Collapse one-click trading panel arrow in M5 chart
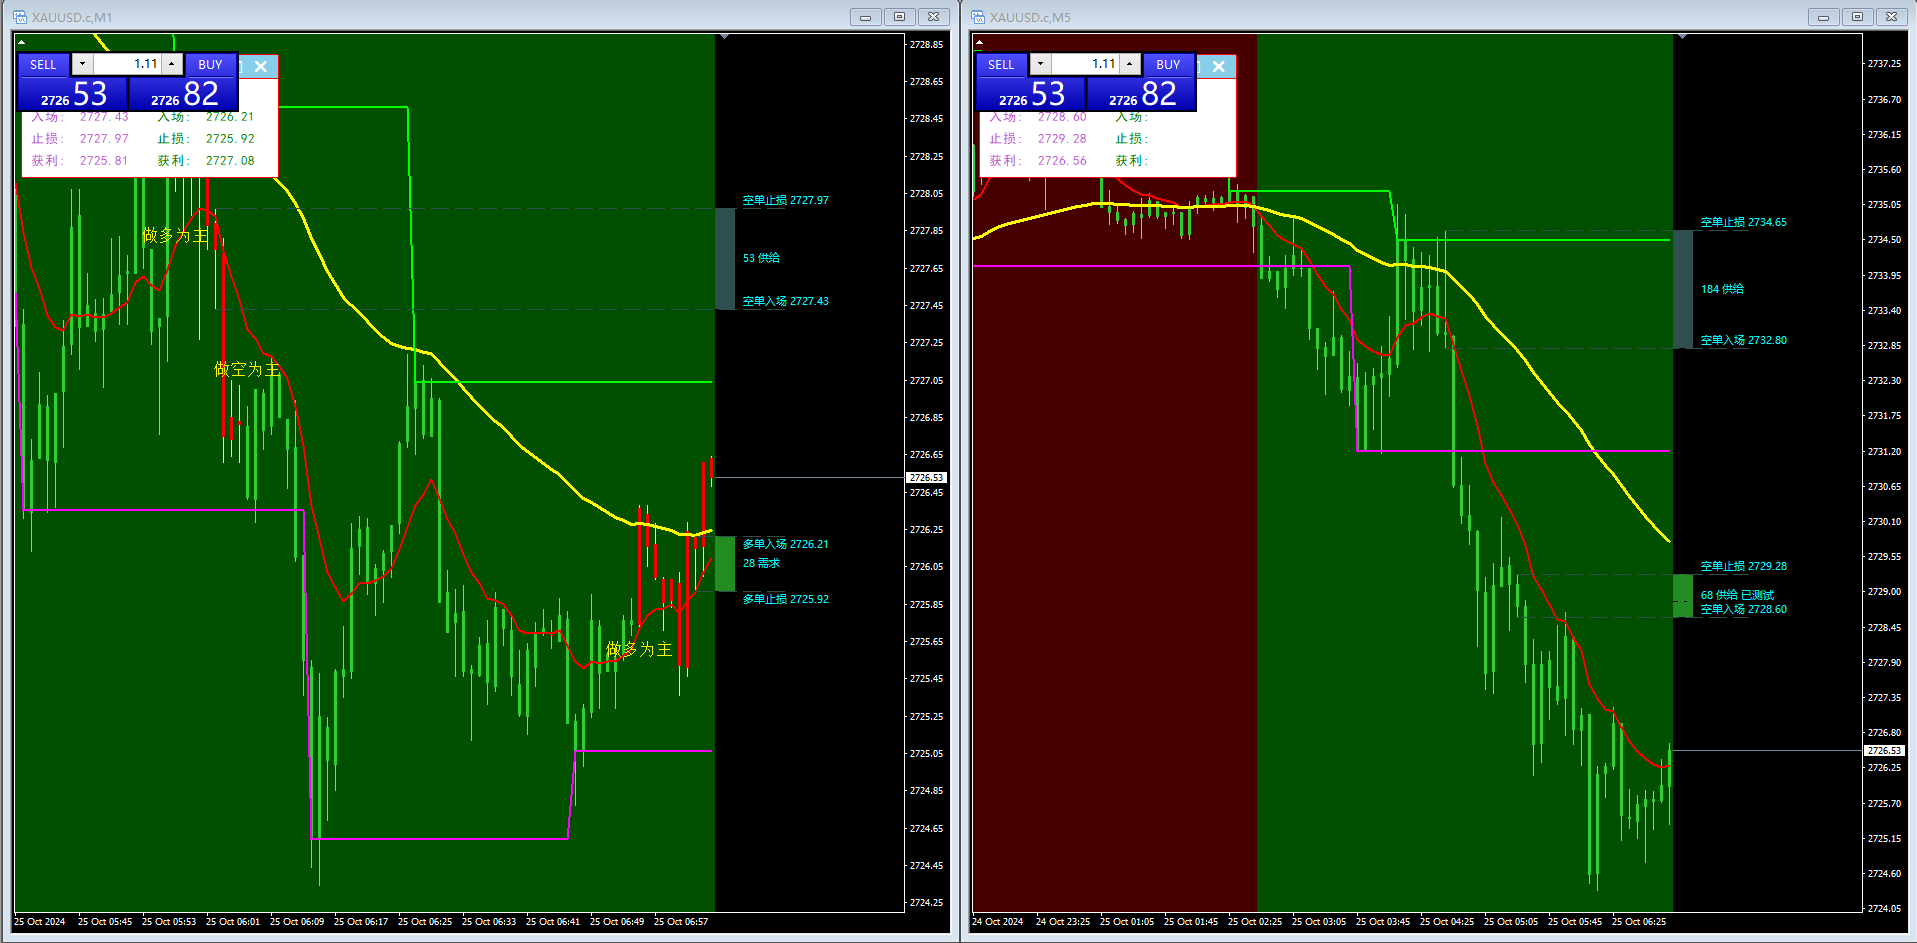The width and height of the screenshot is (1917, 943). coord(979,42)
